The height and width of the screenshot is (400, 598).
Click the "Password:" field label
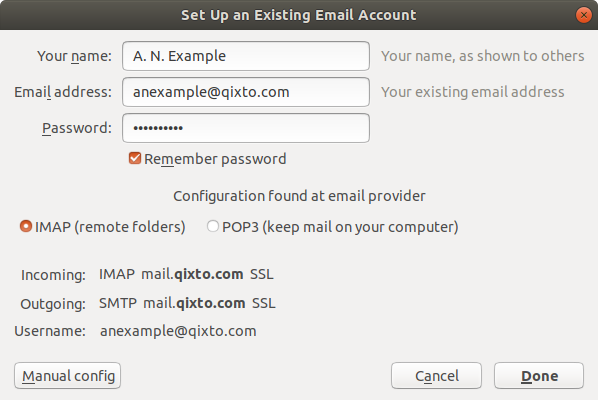tap(77, 128)
